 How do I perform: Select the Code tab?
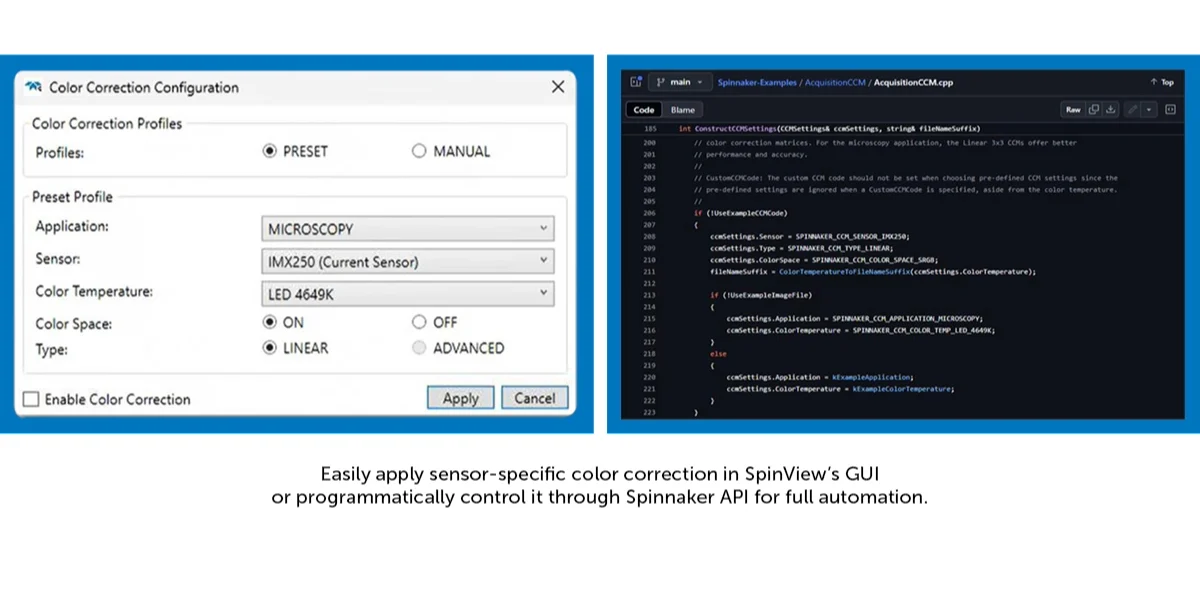644,110
